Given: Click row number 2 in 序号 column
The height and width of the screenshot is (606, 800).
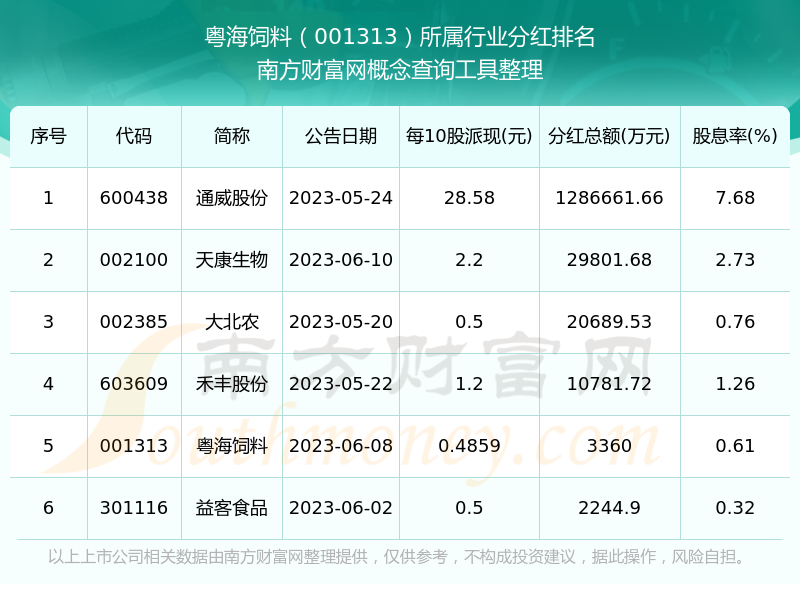Looking at the screenshot, I should coord(48,260).
